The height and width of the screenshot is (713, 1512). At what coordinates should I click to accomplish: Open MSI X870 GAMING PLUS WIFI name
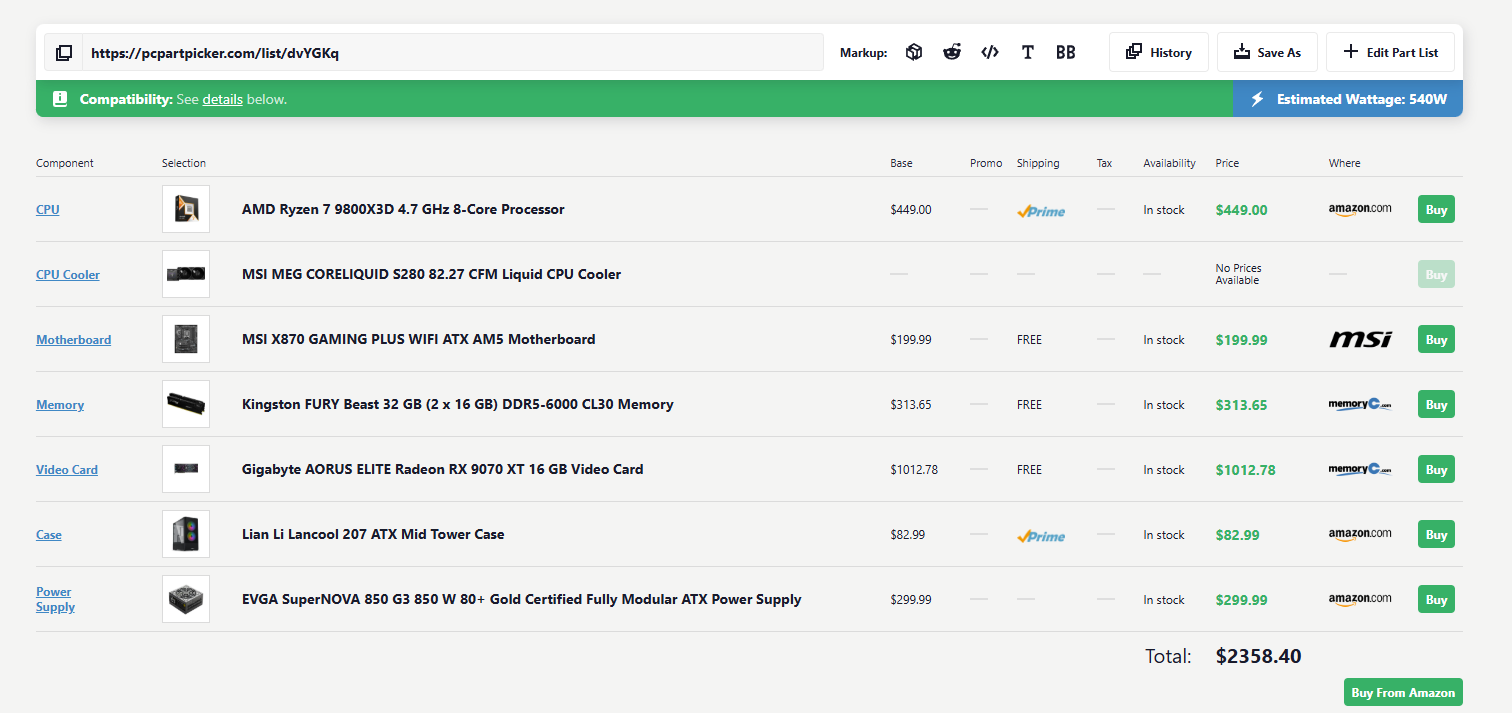coord(419,339)
